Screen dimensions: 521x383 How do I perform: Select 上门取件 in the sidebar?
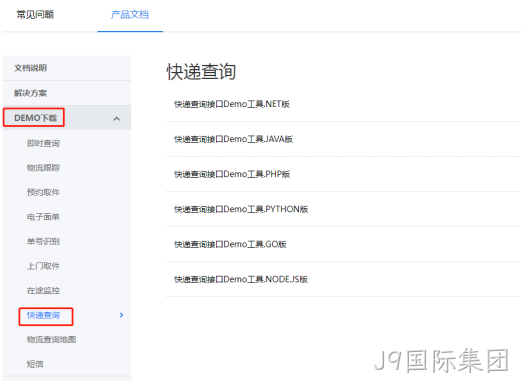click(x=43, y=266)
